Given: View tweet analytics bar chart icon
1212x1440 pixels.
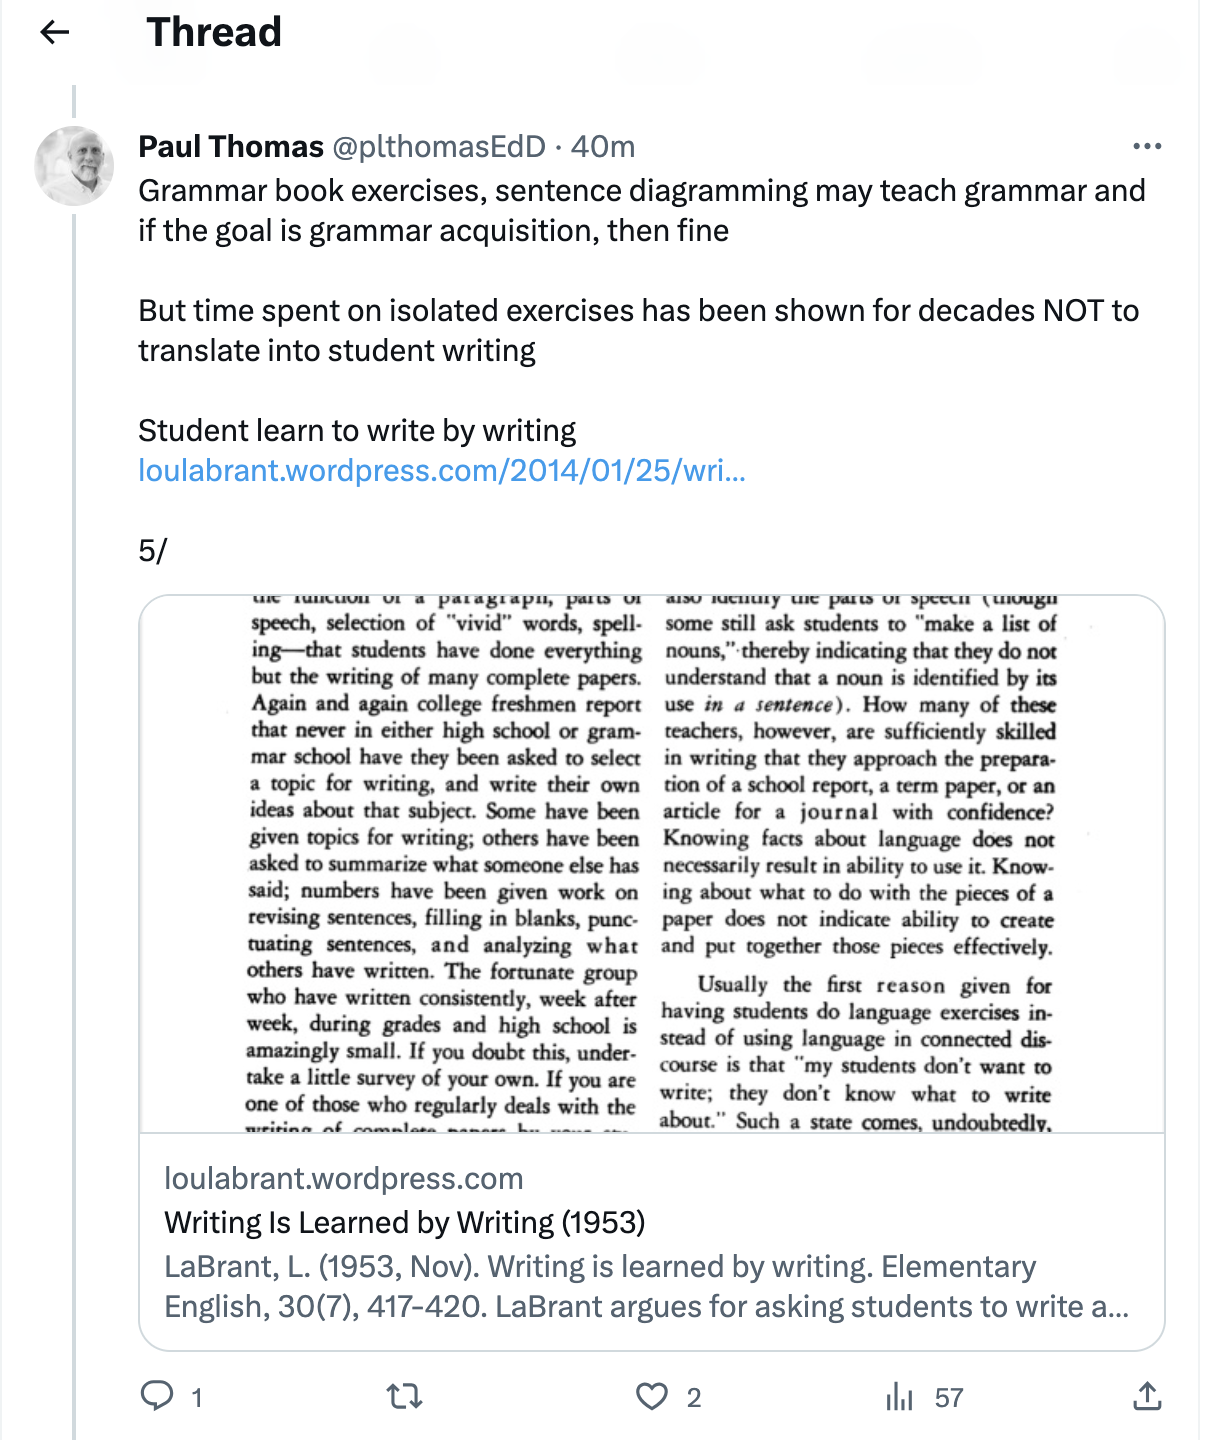Looking at the screenshot, I should tap(899, 1396).
